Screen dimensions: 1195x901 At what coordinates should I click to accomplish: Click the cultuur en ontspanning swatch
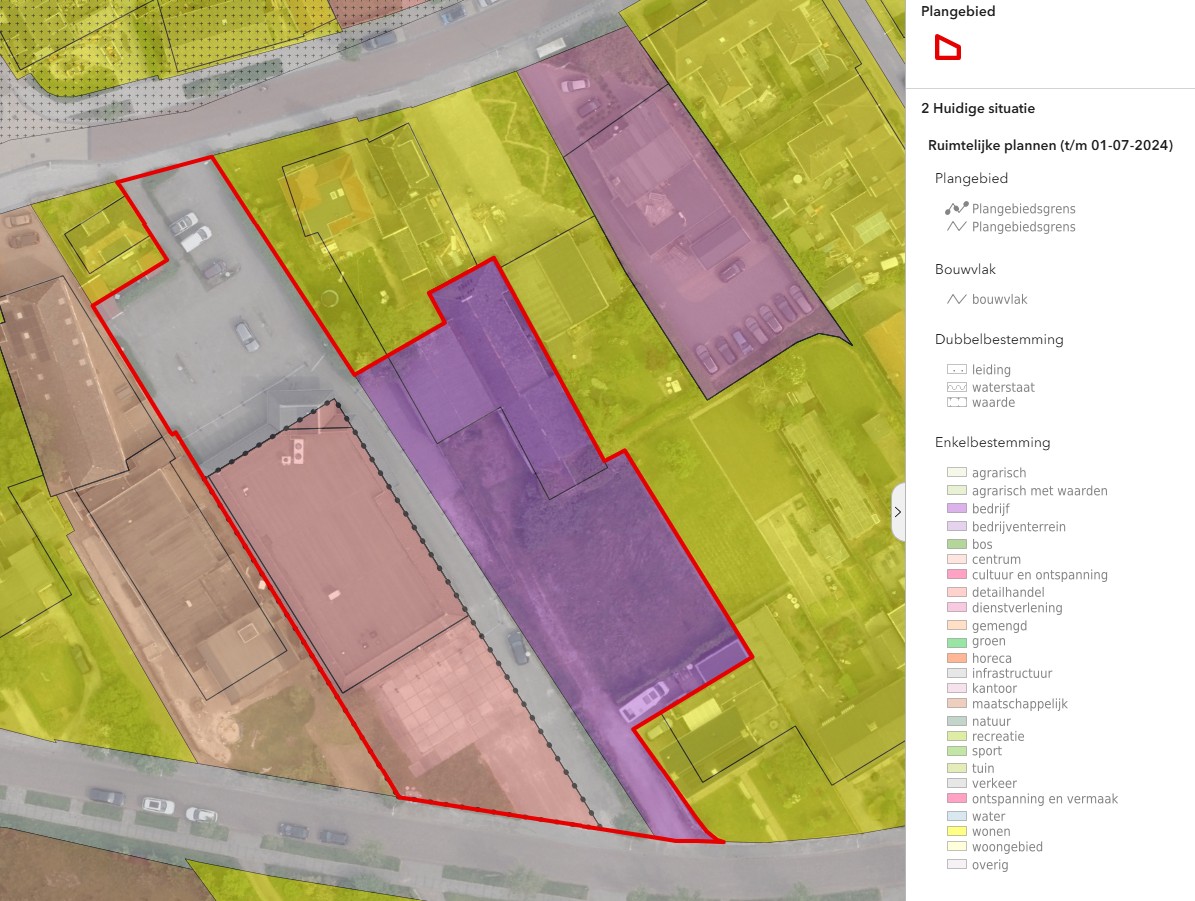pyautogui.click(x=956, y=575)
